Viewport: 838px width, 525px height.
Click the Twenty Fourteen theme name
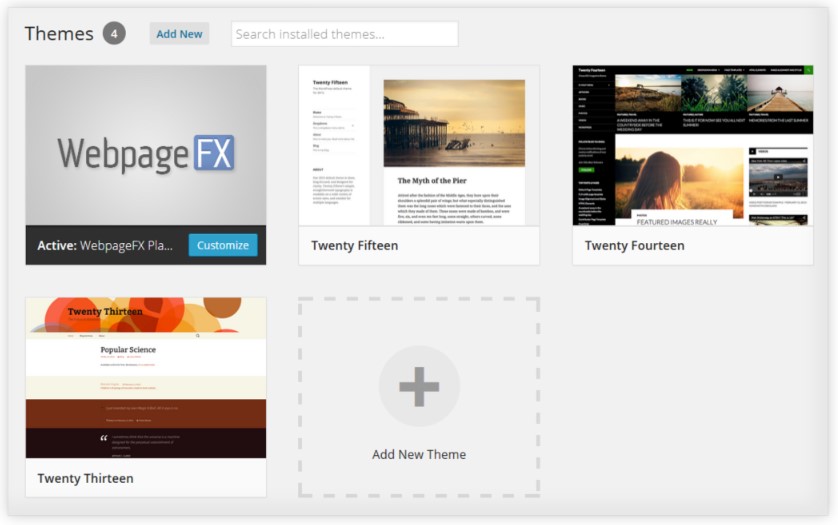point(634,245)
